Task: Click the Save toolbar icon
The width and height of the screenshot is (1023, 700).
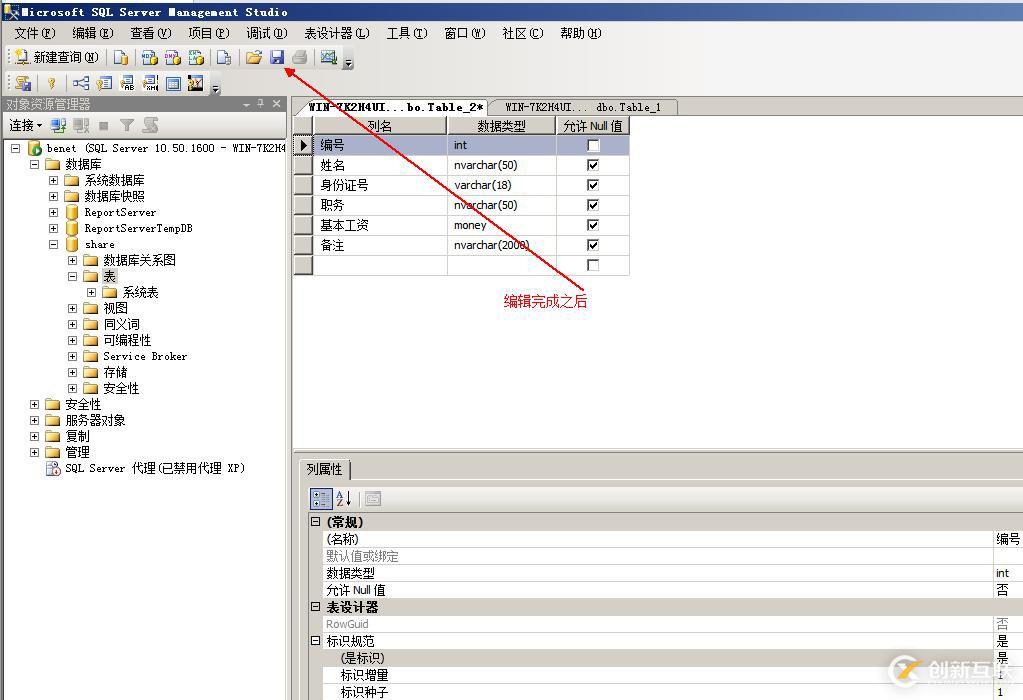Action: 278,58
